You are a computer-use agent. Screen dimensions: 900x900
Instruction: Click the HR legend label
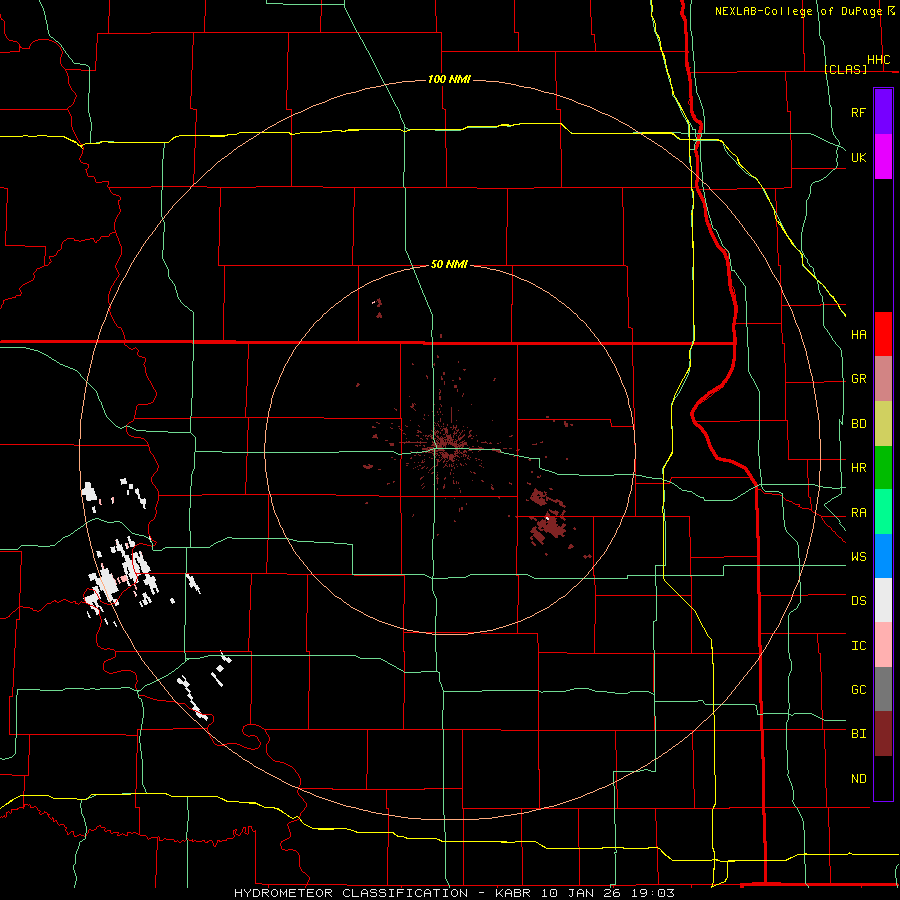click(858, 468)
